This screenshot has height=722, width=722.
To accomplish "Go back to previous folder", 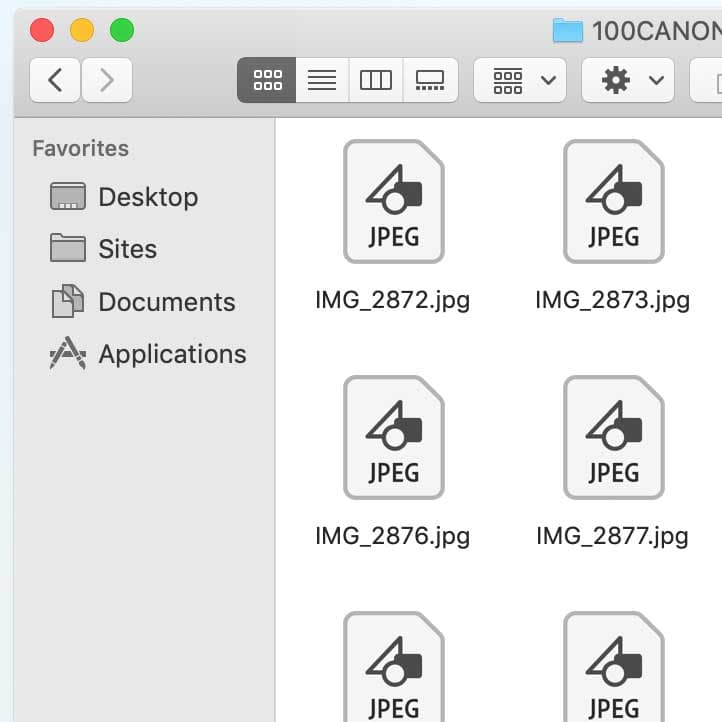I will click(x=55, y=80).
